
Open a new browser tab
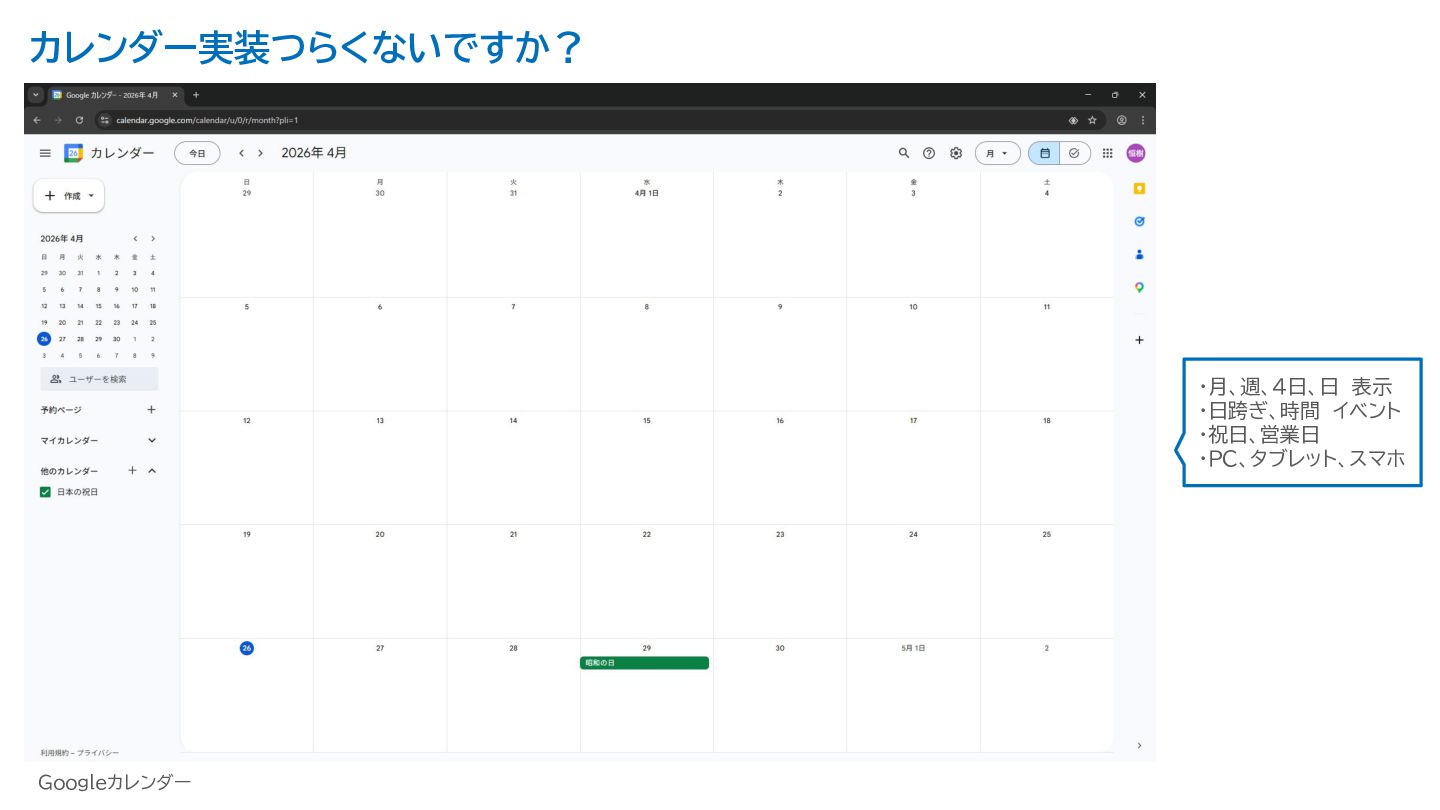196,95
